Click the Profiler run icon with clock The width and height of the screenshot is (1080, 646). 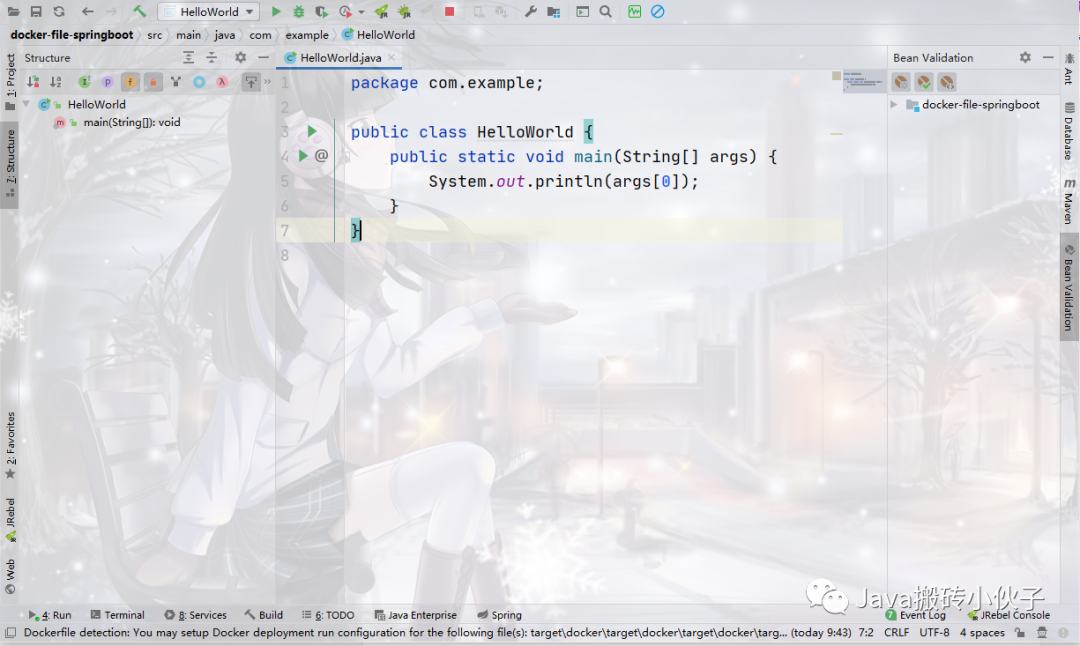tap(345, 12)
